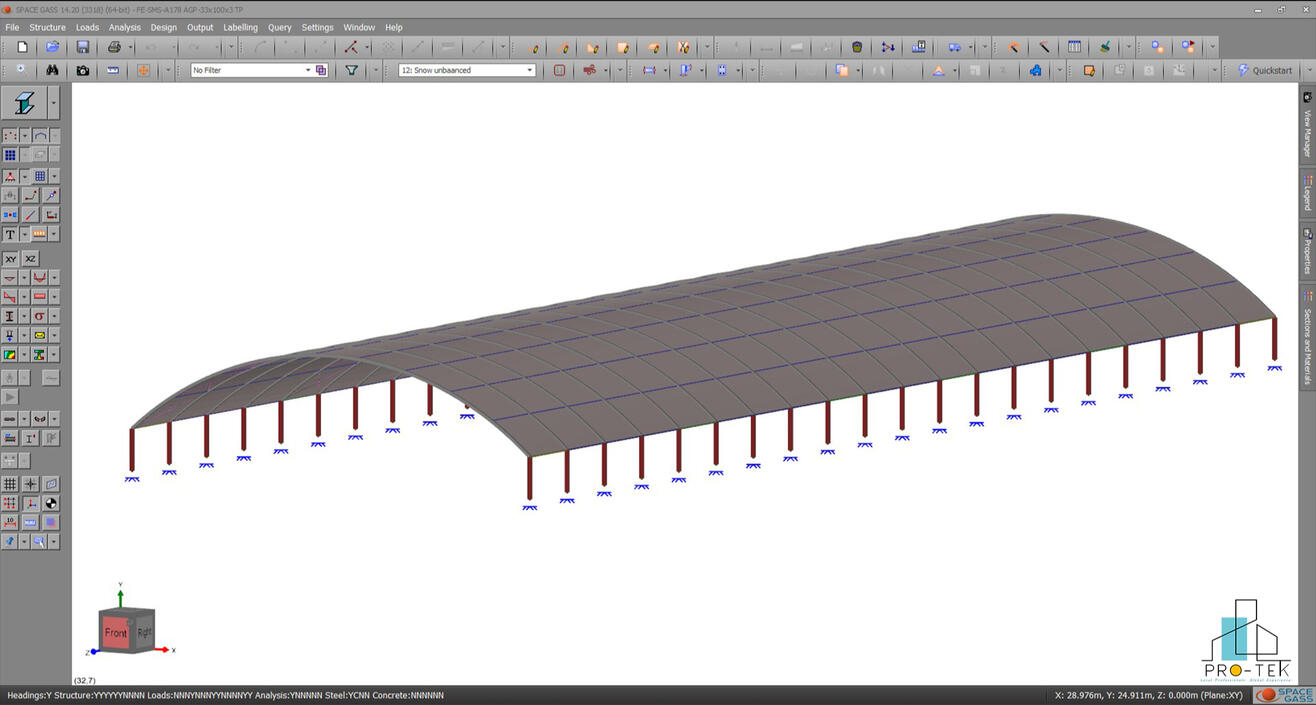Open the filter funnel tool

click(x=352, y=70)
